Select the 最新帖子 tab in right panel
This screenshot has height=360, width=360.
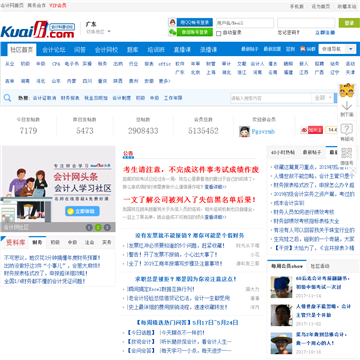click(x=312, y=152)
